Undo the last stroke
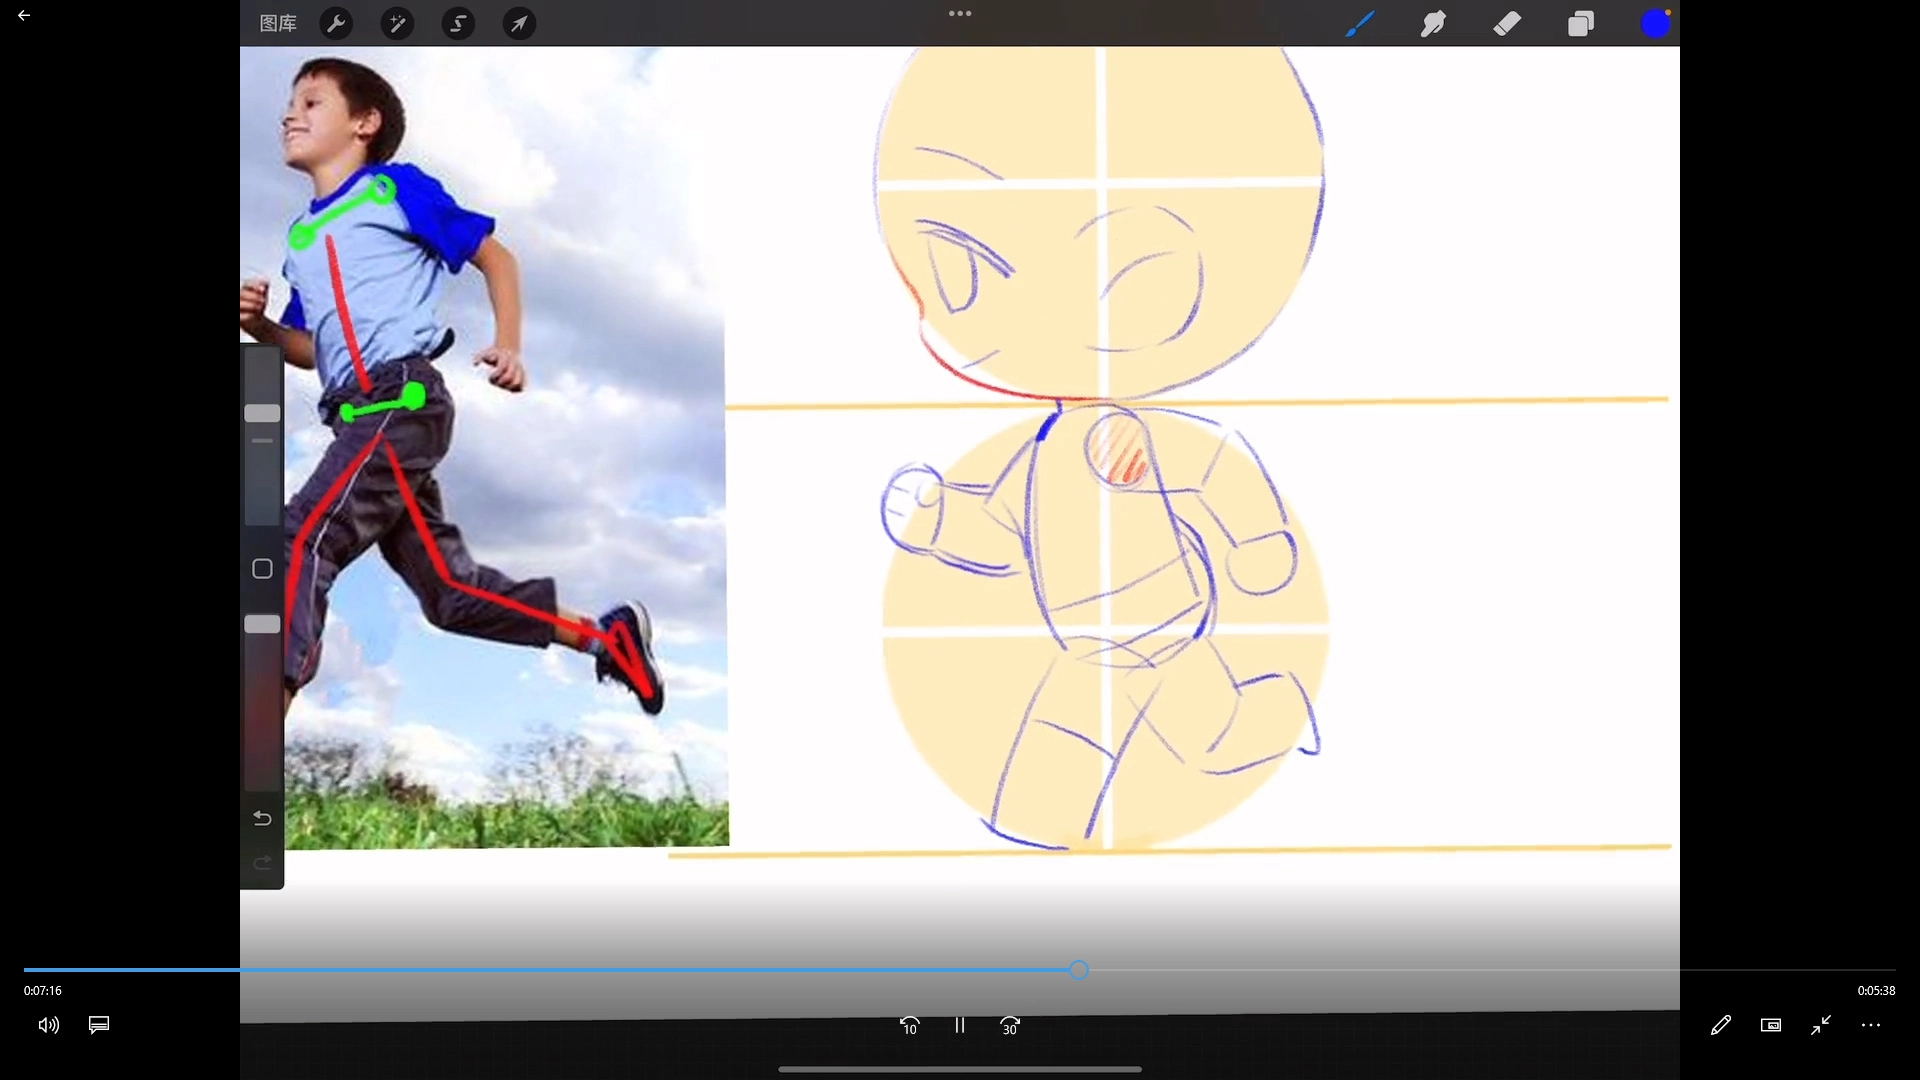1920x1080 pixels. click(x=262, y=819)
